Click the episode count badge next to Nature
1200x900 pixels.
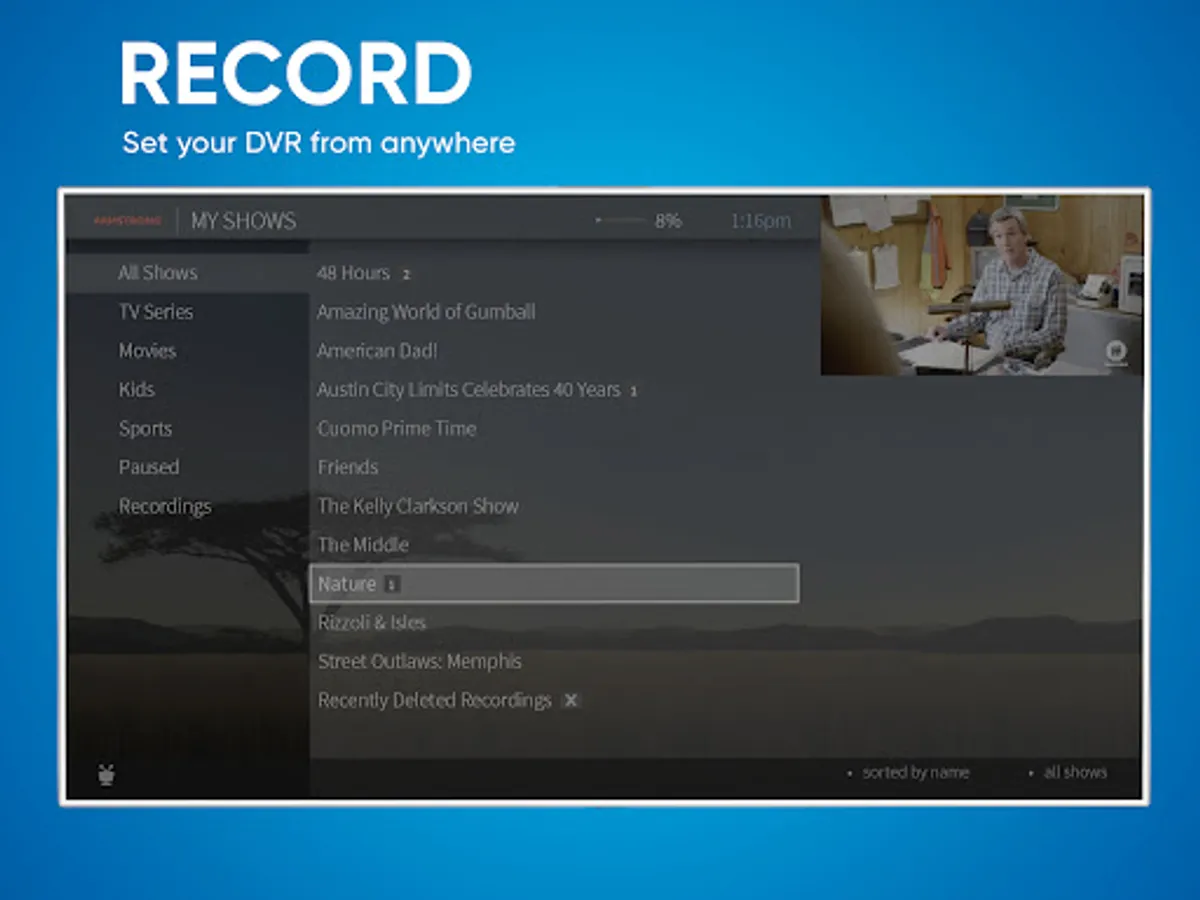coord(392,584)
